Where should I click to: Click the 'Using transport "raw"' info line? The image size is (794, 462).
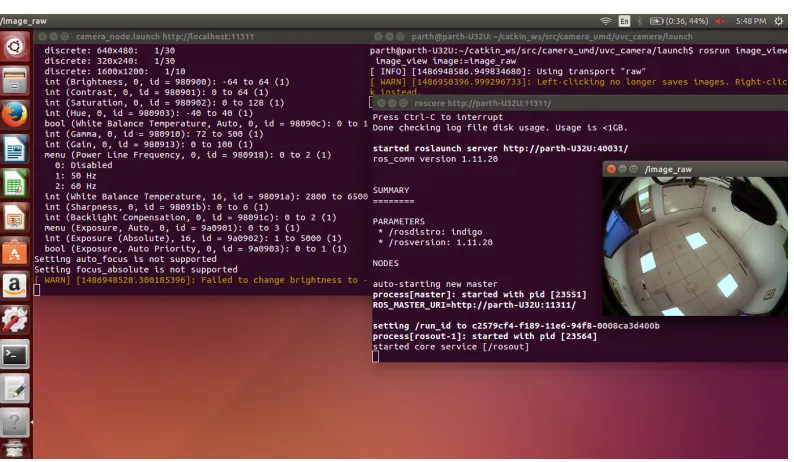507,71
